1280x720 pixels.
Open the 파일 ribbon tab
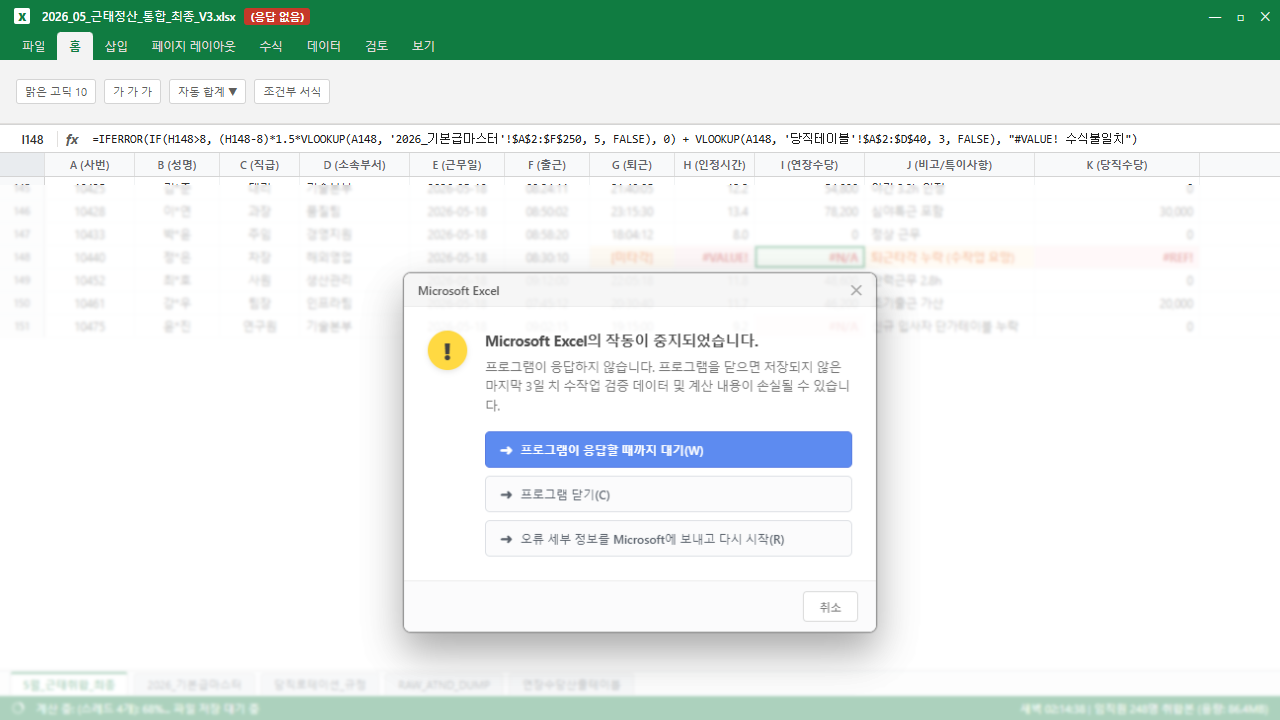34,46
